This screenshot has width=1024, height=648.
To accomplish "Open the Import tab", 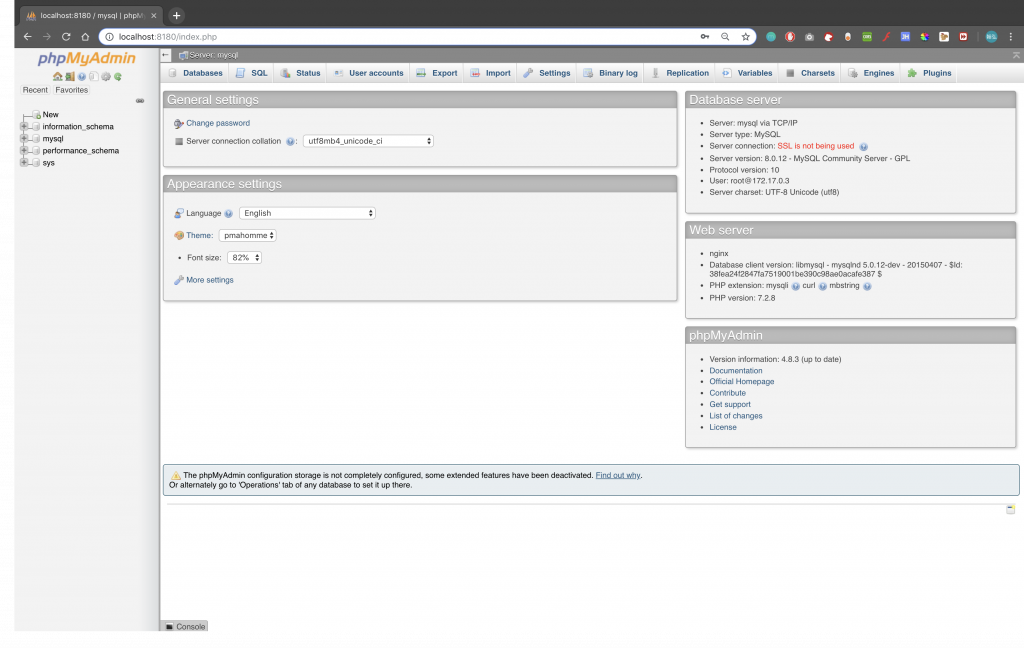I will [490, 73].
